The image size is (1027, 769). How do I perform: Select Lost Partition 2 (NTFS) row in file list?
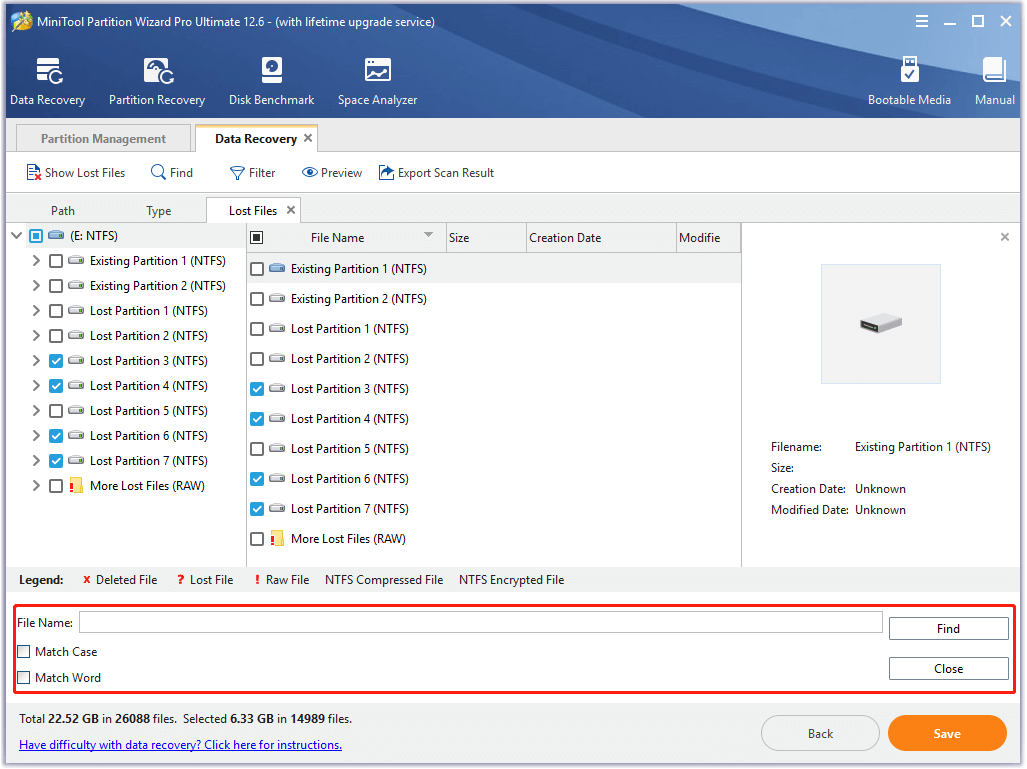point(494,359)
